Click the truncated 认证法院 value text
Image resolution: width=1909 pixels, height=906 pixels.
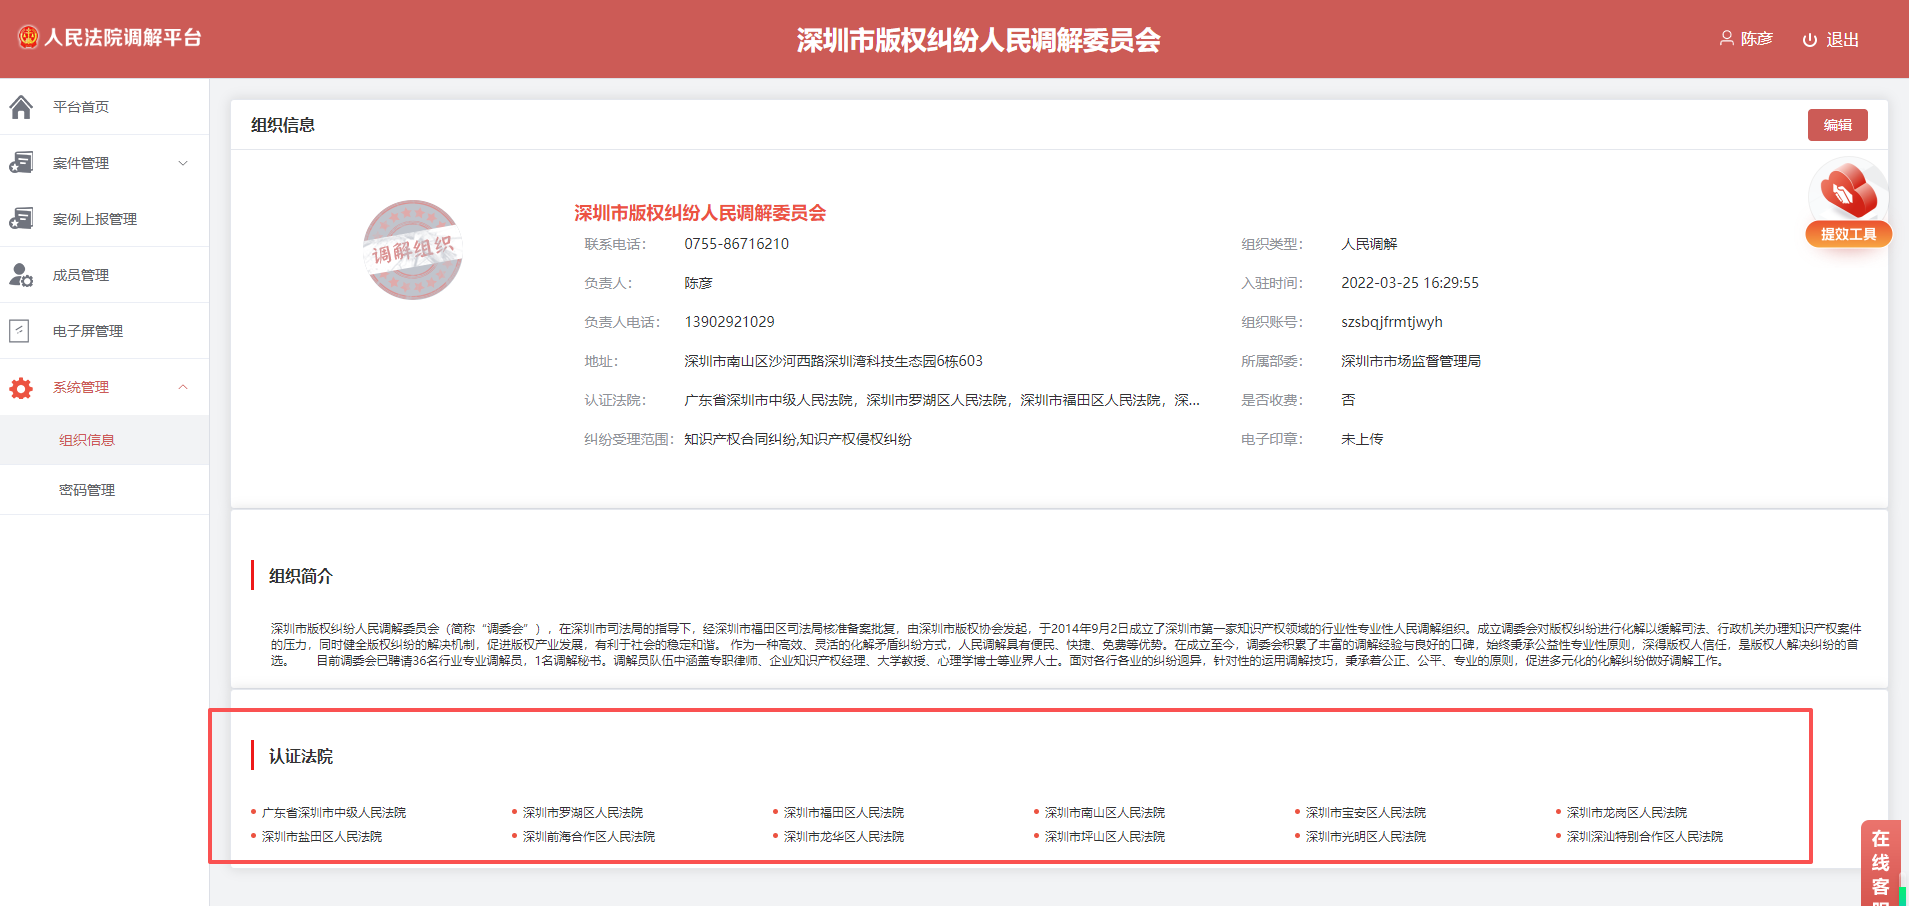[x=941, y=400]
